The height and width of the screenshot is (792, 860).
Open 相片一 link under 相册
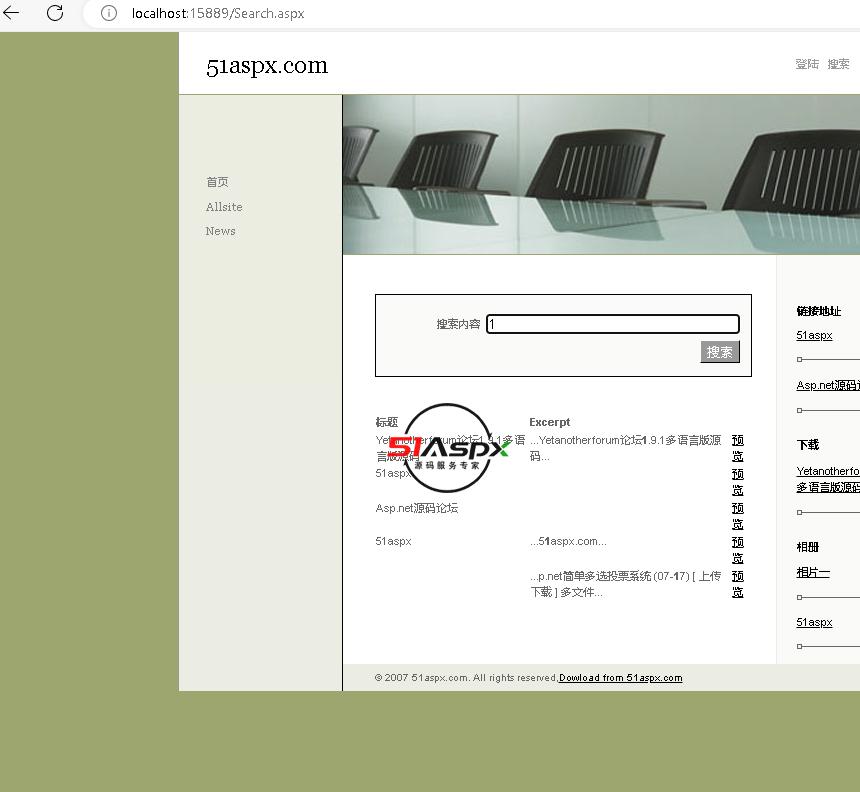813,572
